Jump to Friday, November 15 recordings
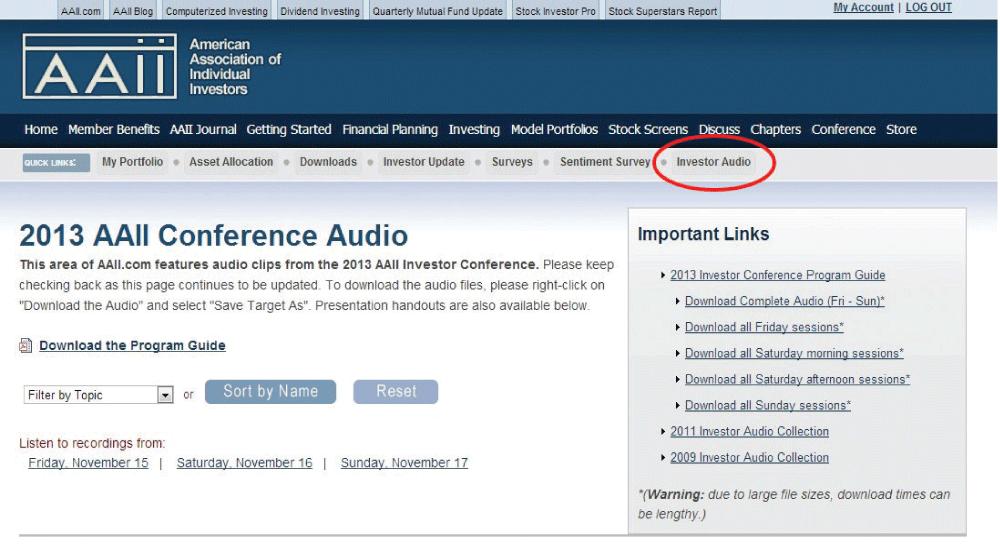The image size is (1000, 548). pos(88,463)
